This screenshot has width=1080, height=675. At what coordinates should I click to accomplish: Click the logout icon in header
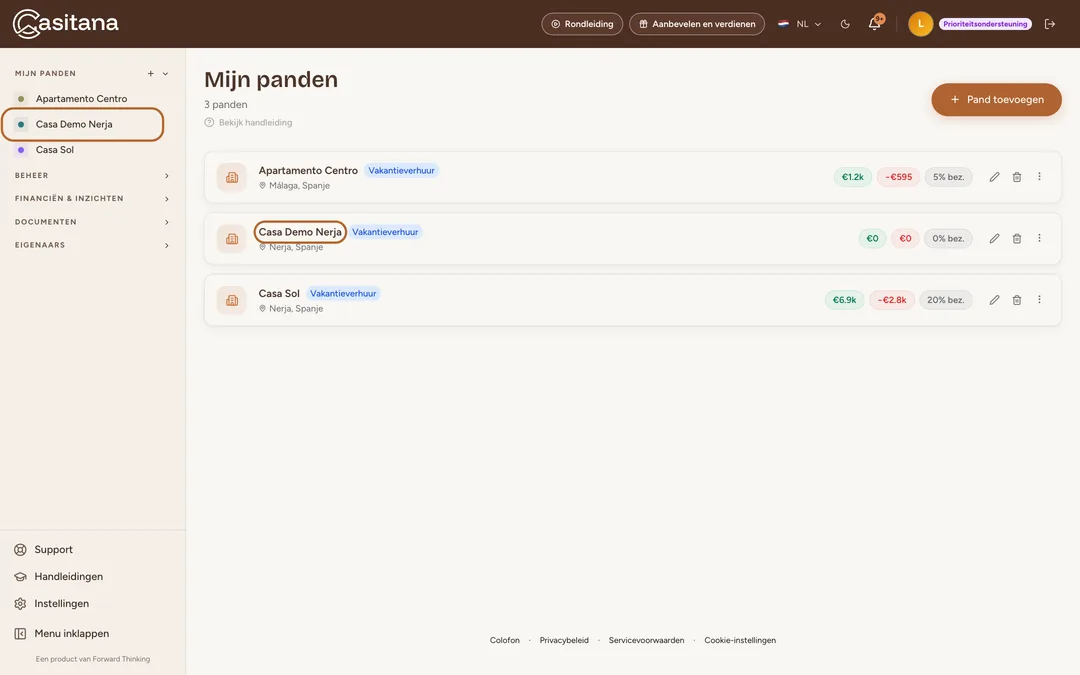[x=1050, y=24]
